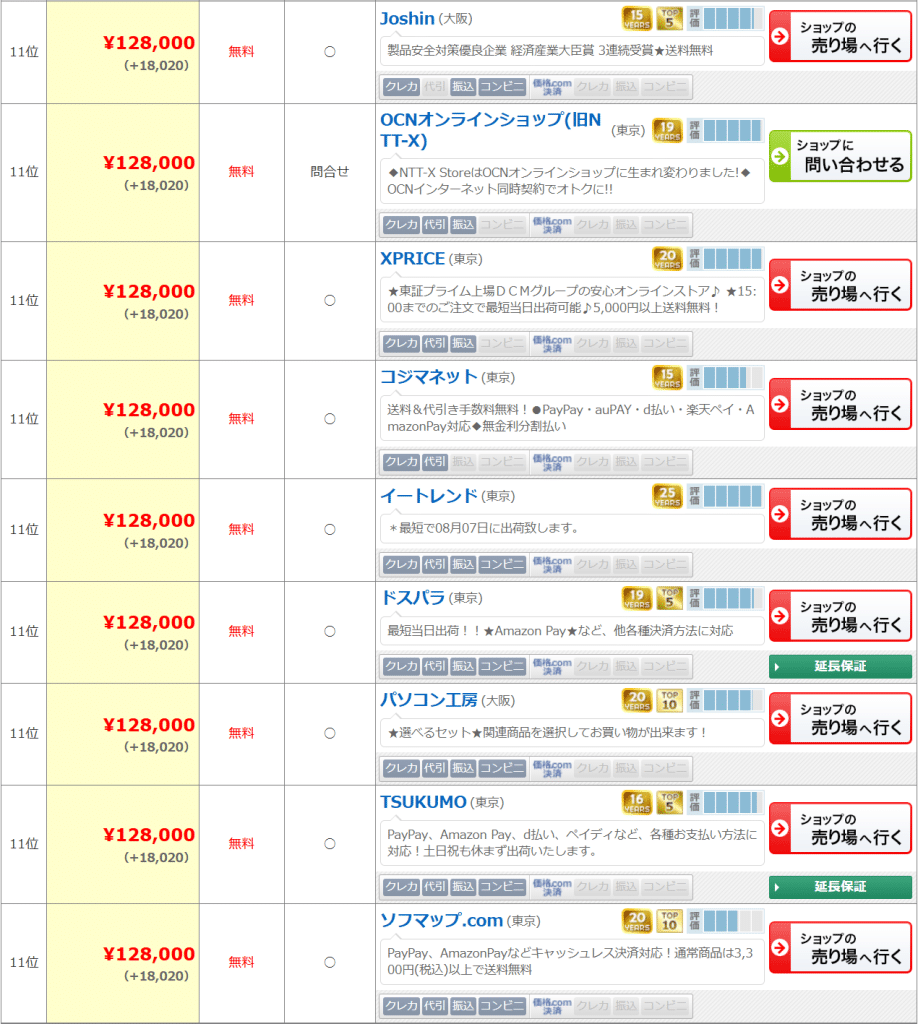
Task: View XPRICE's rating bar
Action: (725, 259)
